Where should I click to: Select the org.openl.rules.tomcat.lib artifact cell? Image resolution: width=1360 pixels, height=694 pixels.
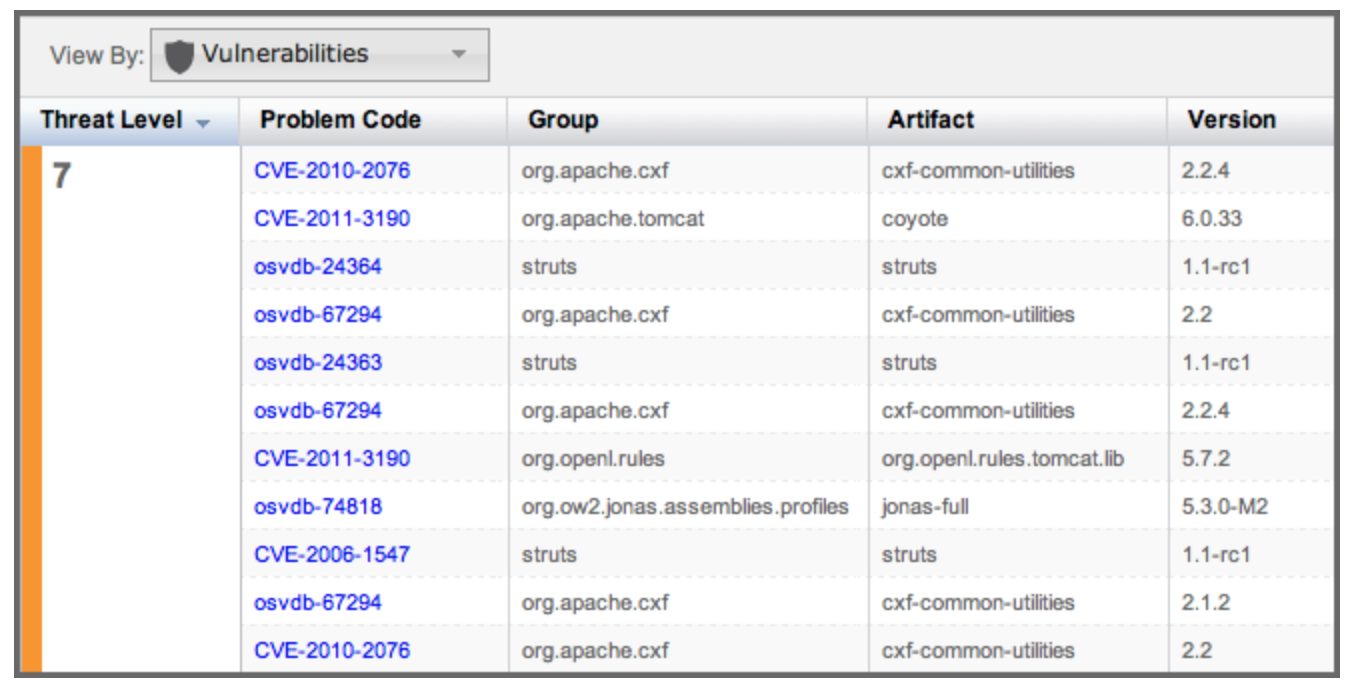coord(1002,459)
